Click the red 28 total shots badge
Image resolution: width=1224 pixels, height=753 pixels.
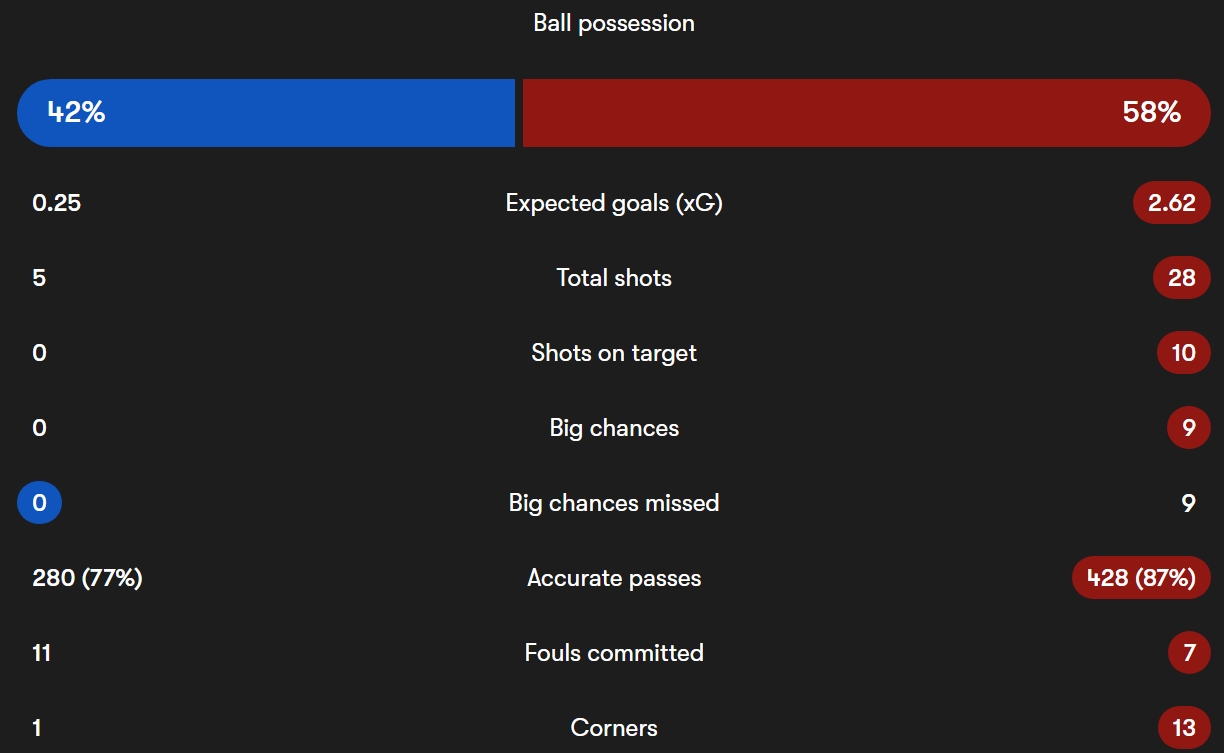[x=1181, y=278]
